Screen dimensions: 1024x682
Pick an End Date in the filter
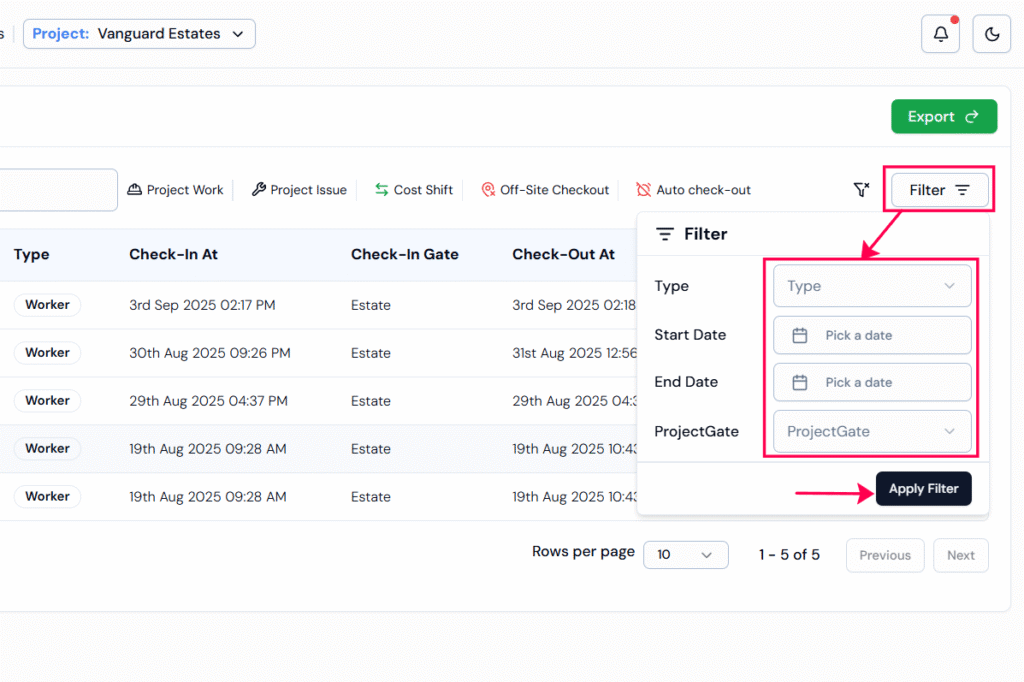(871, 382)
